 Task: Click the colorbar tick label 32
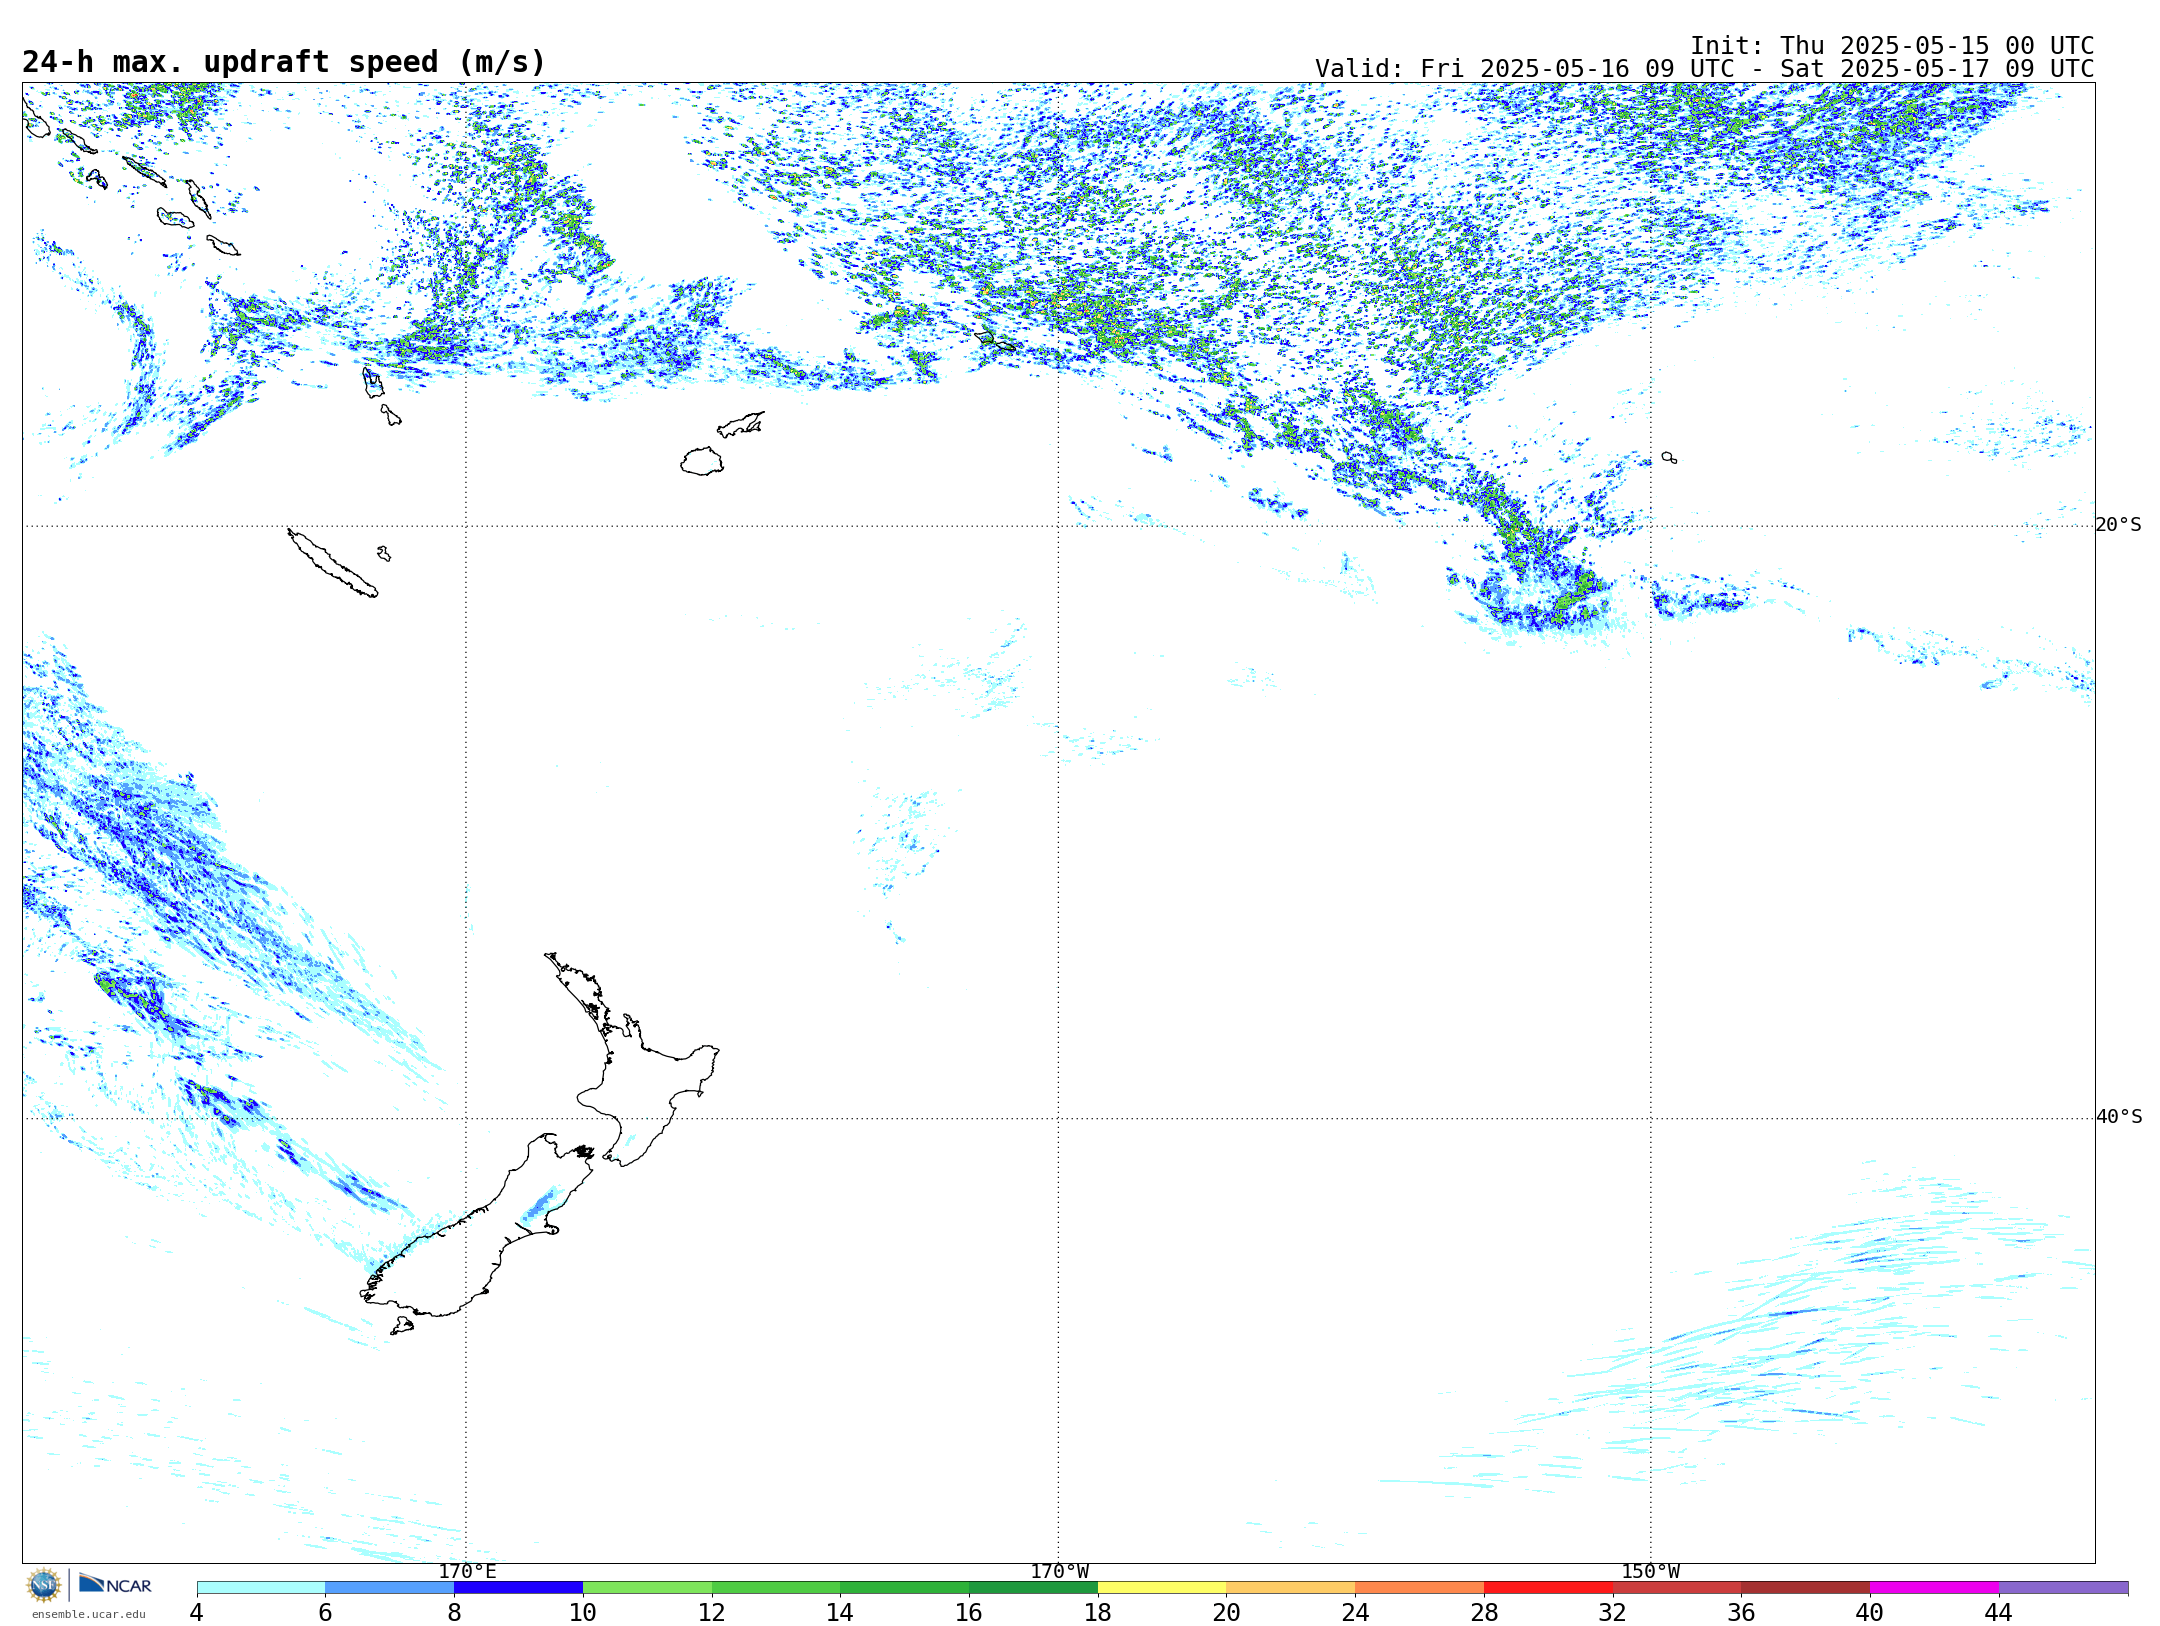click(1613, 1612)
